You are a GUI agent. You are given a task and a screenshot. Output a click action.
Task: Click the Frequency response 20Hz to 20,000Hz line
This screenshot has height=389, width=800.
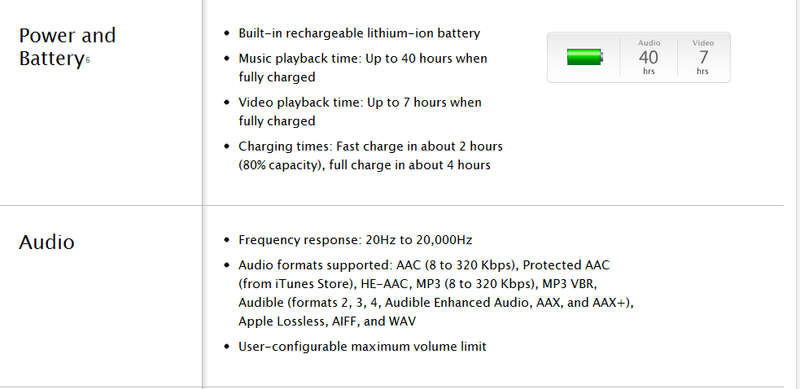[x=355, y=240]
